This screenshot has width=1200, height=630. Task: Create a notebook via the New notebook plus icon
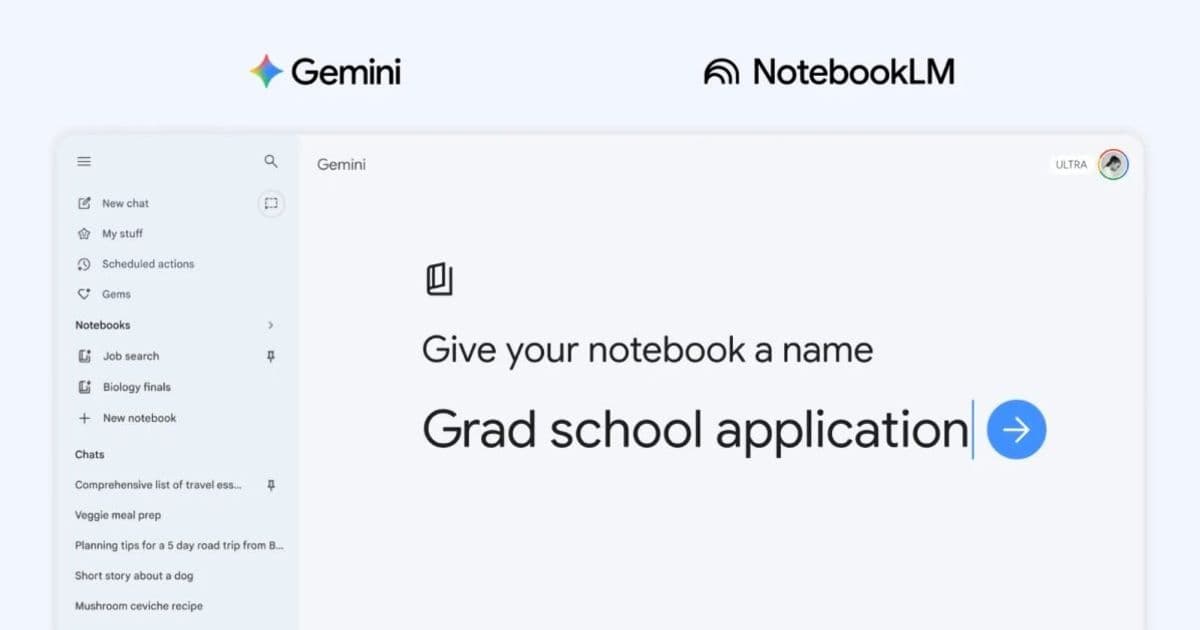(84, 417)
